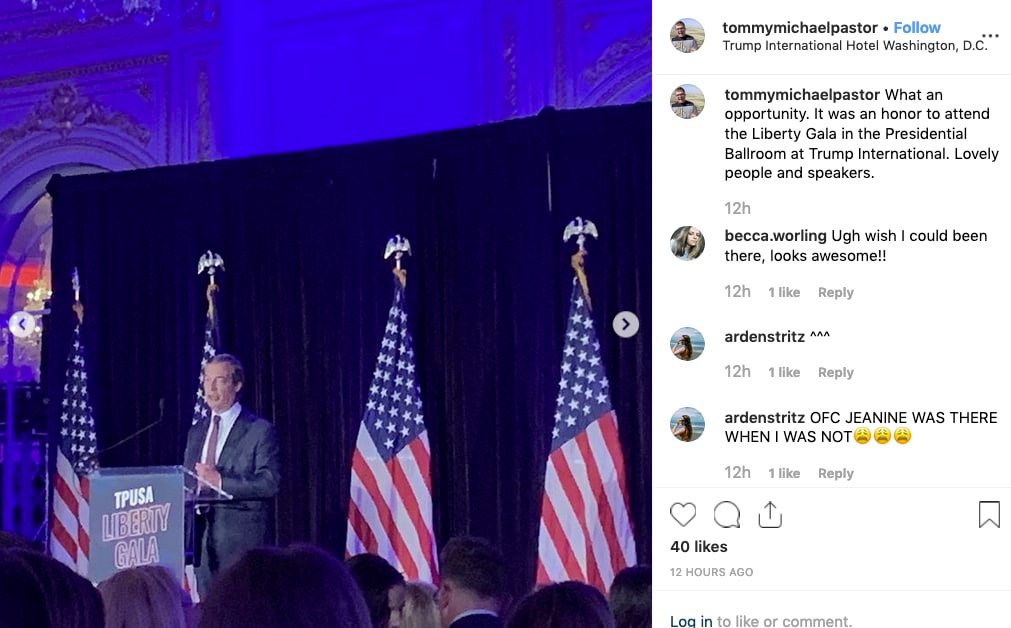View the list of 40 likes

[x=699, y=547]
